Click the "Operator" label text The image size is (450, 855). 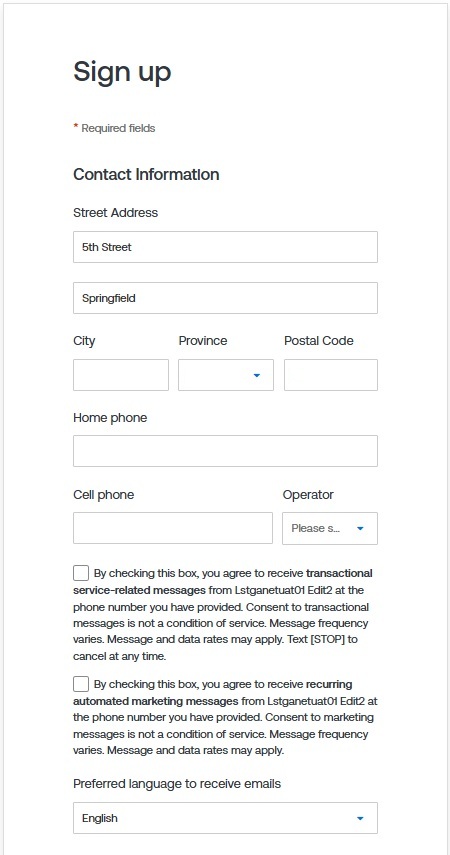[308, 495]
